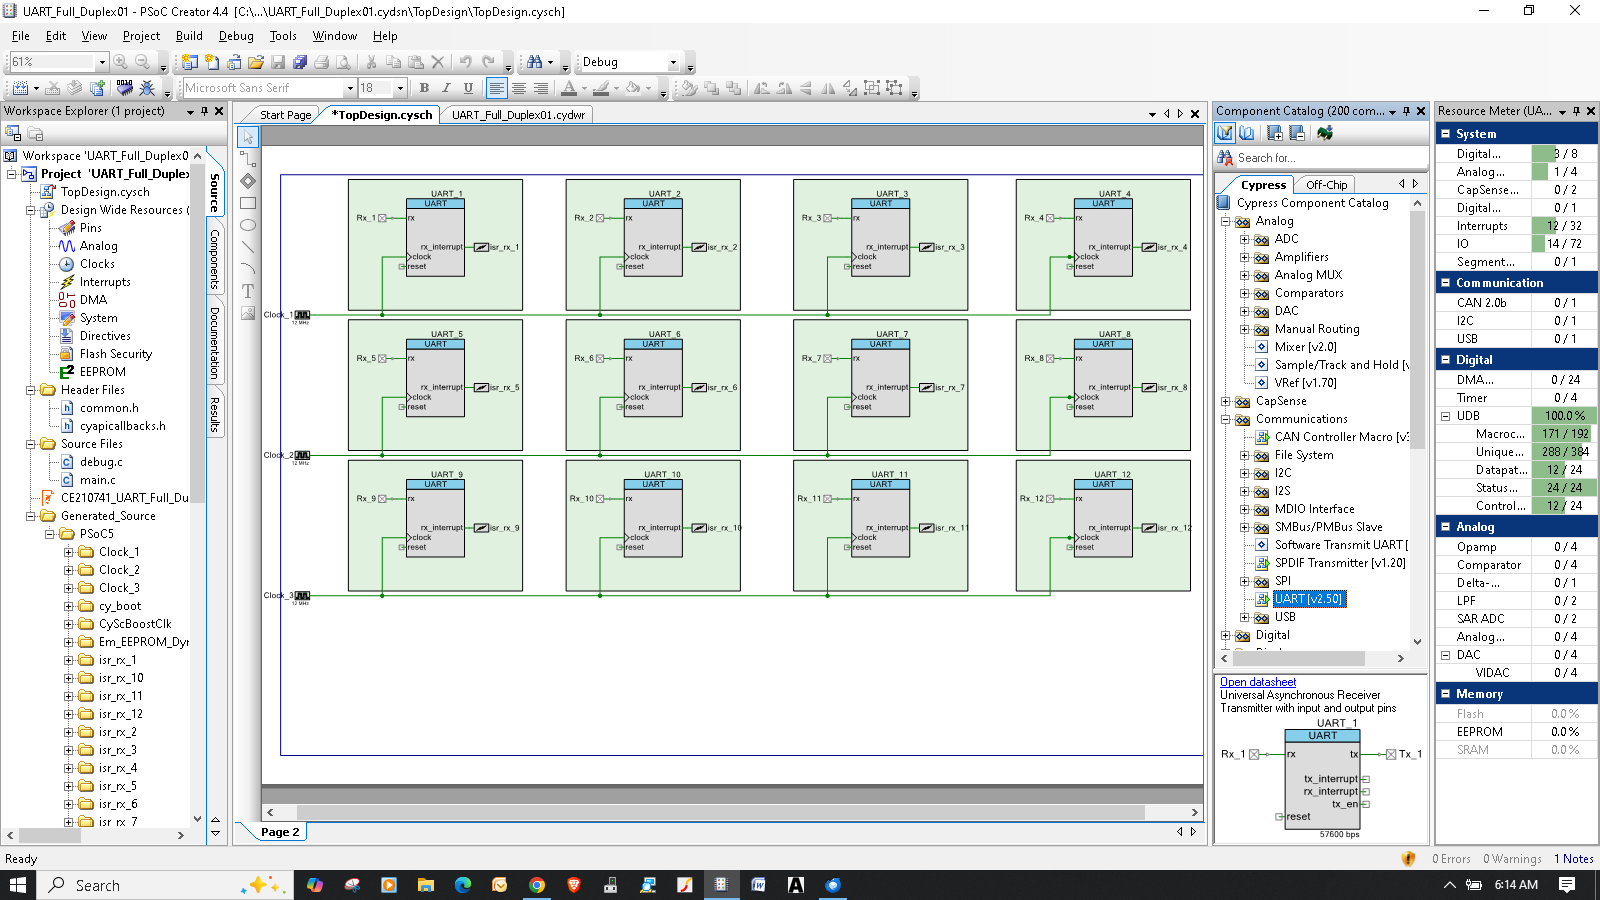Expand the ADC category in catalog
This screenshot has height=900, width=1600.
coord(1245,239)
